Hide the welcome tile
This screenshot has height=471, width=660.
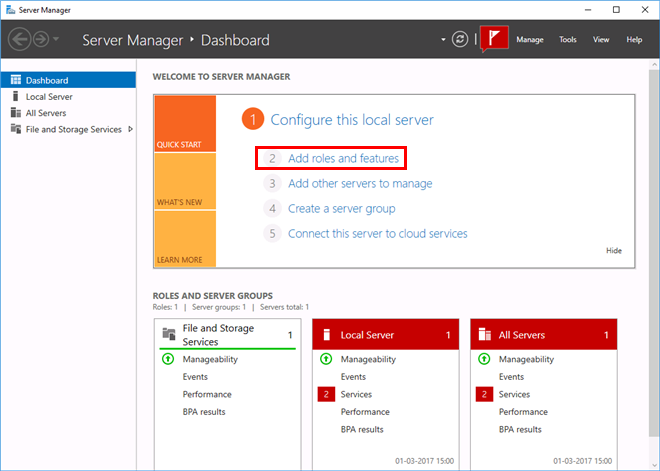(614, 251)
